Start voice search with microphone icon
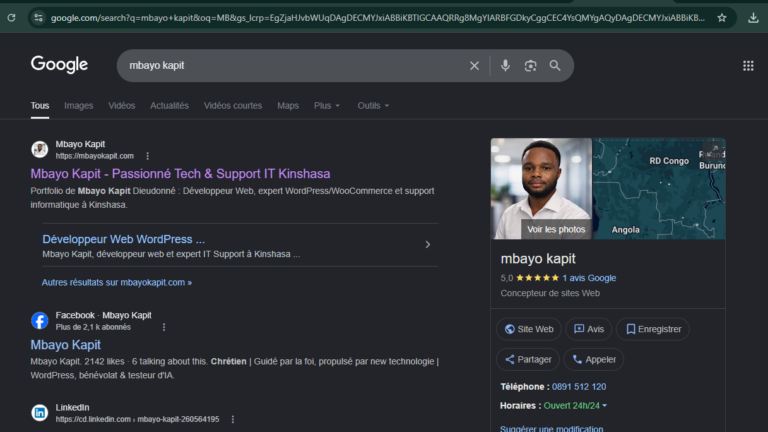Viewport: 768px width, 432px height. tap(505, 65)
